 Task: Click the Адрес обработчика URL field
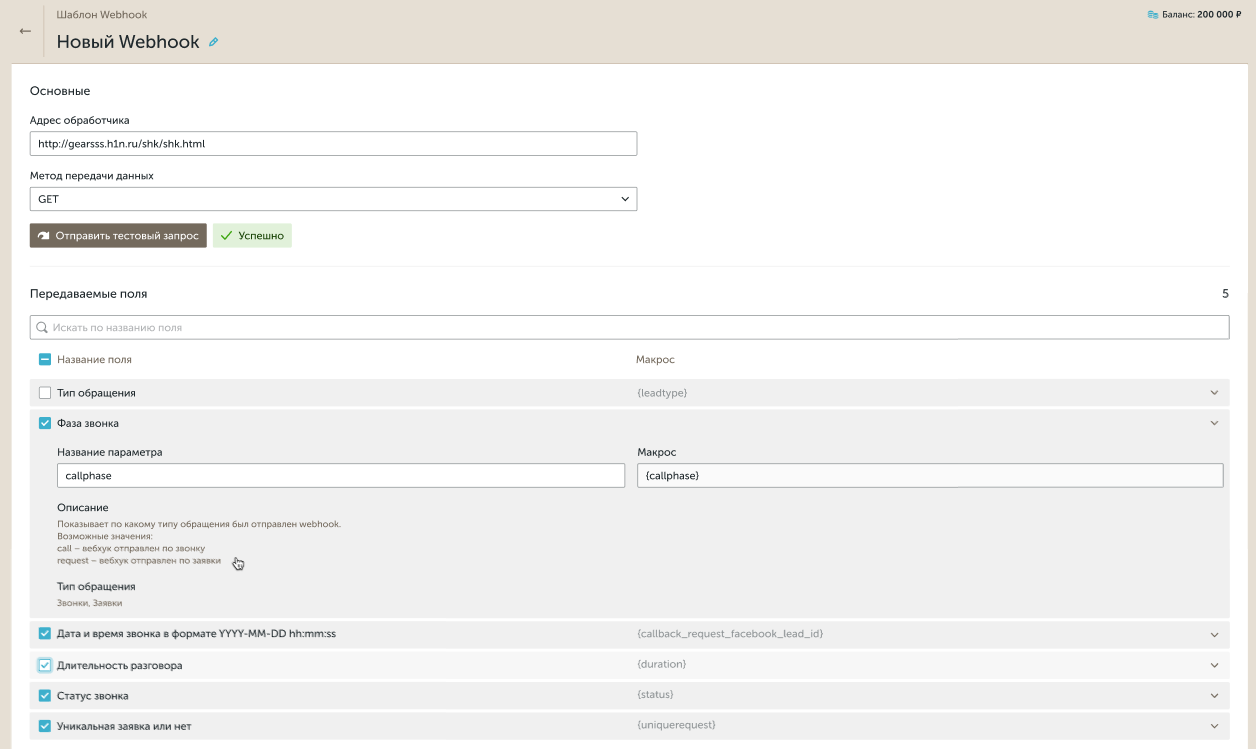(x=333, y=144)
